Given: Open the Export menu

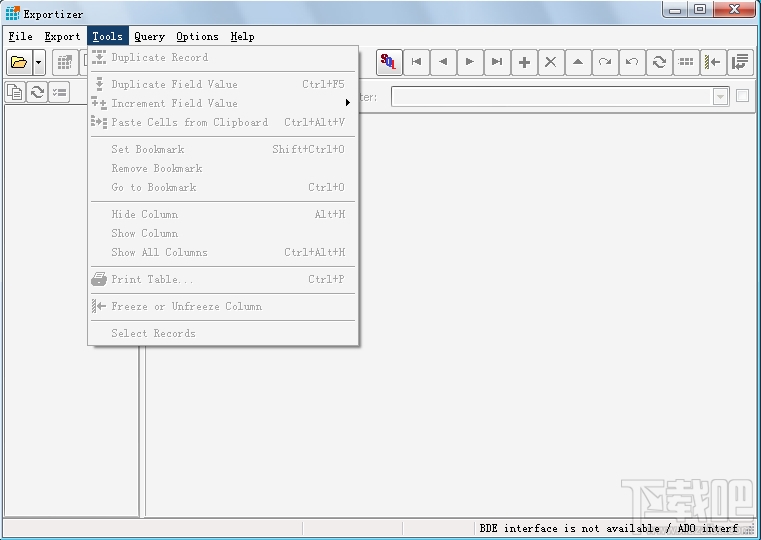Looking at the screenshot, I should pyautogui.click(x=62, y=36).
